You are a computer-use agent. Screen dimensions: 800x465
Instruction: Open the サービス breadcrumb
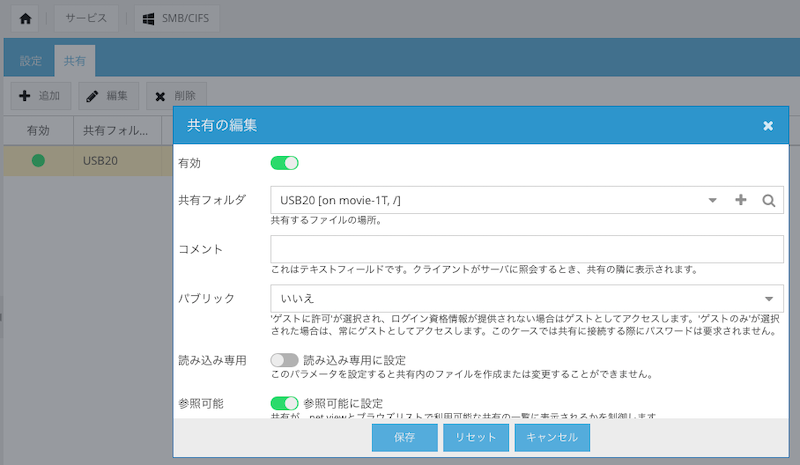click(86, 18)
